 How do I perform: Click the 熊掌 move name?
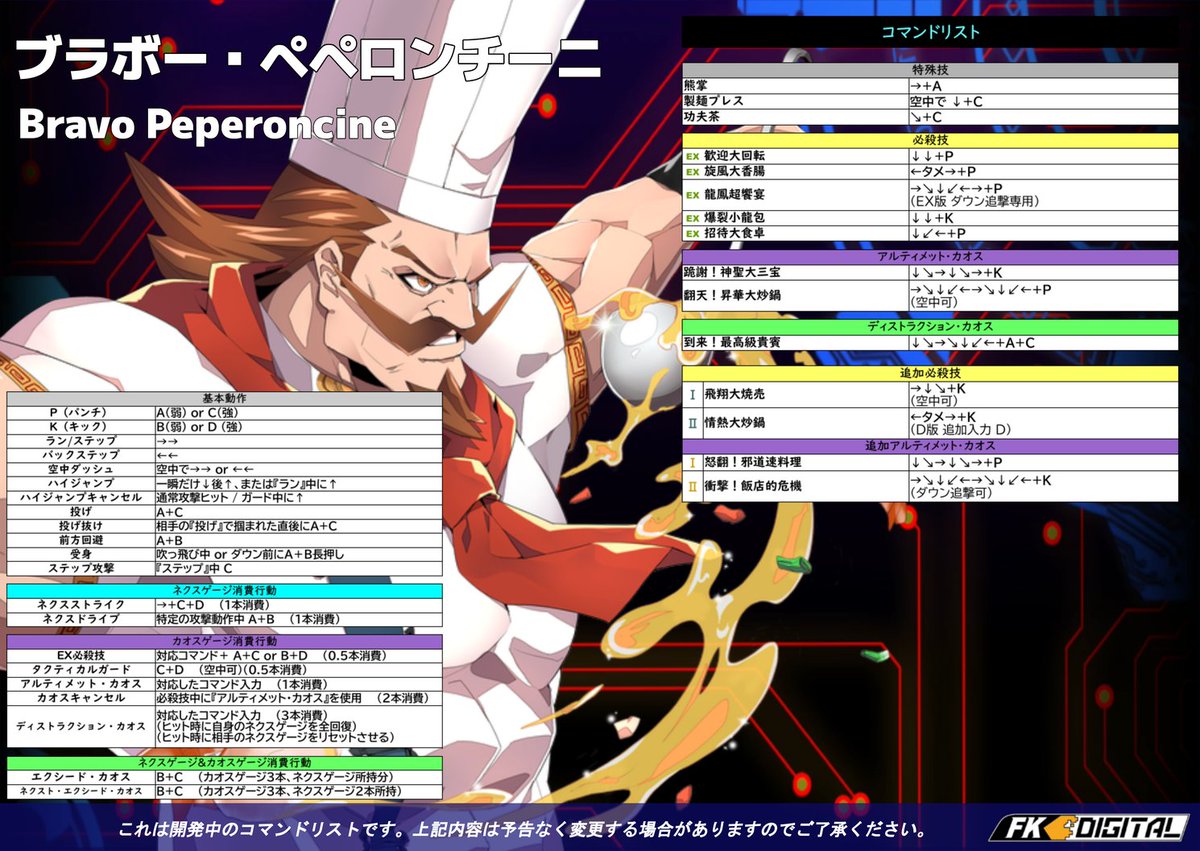point(696,87)
